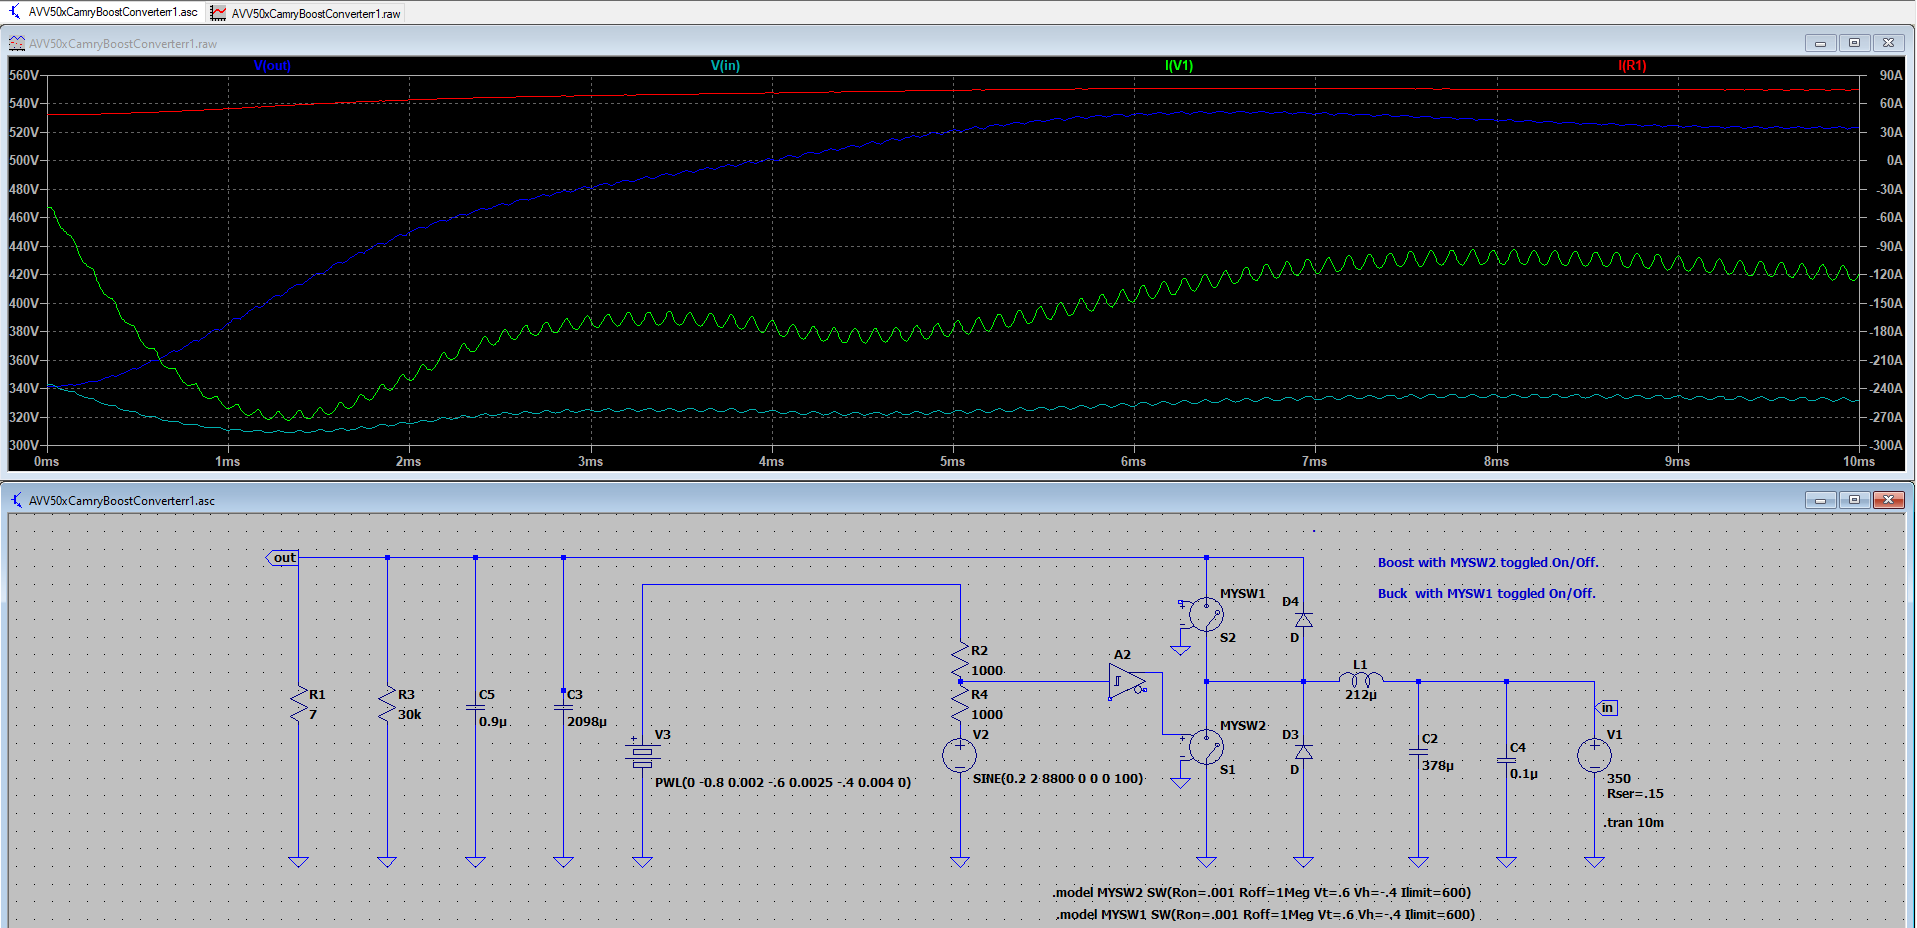Click the .model MYSW2 directive text
This screenshot has height=928, width=1917.
click(1261, 892)
